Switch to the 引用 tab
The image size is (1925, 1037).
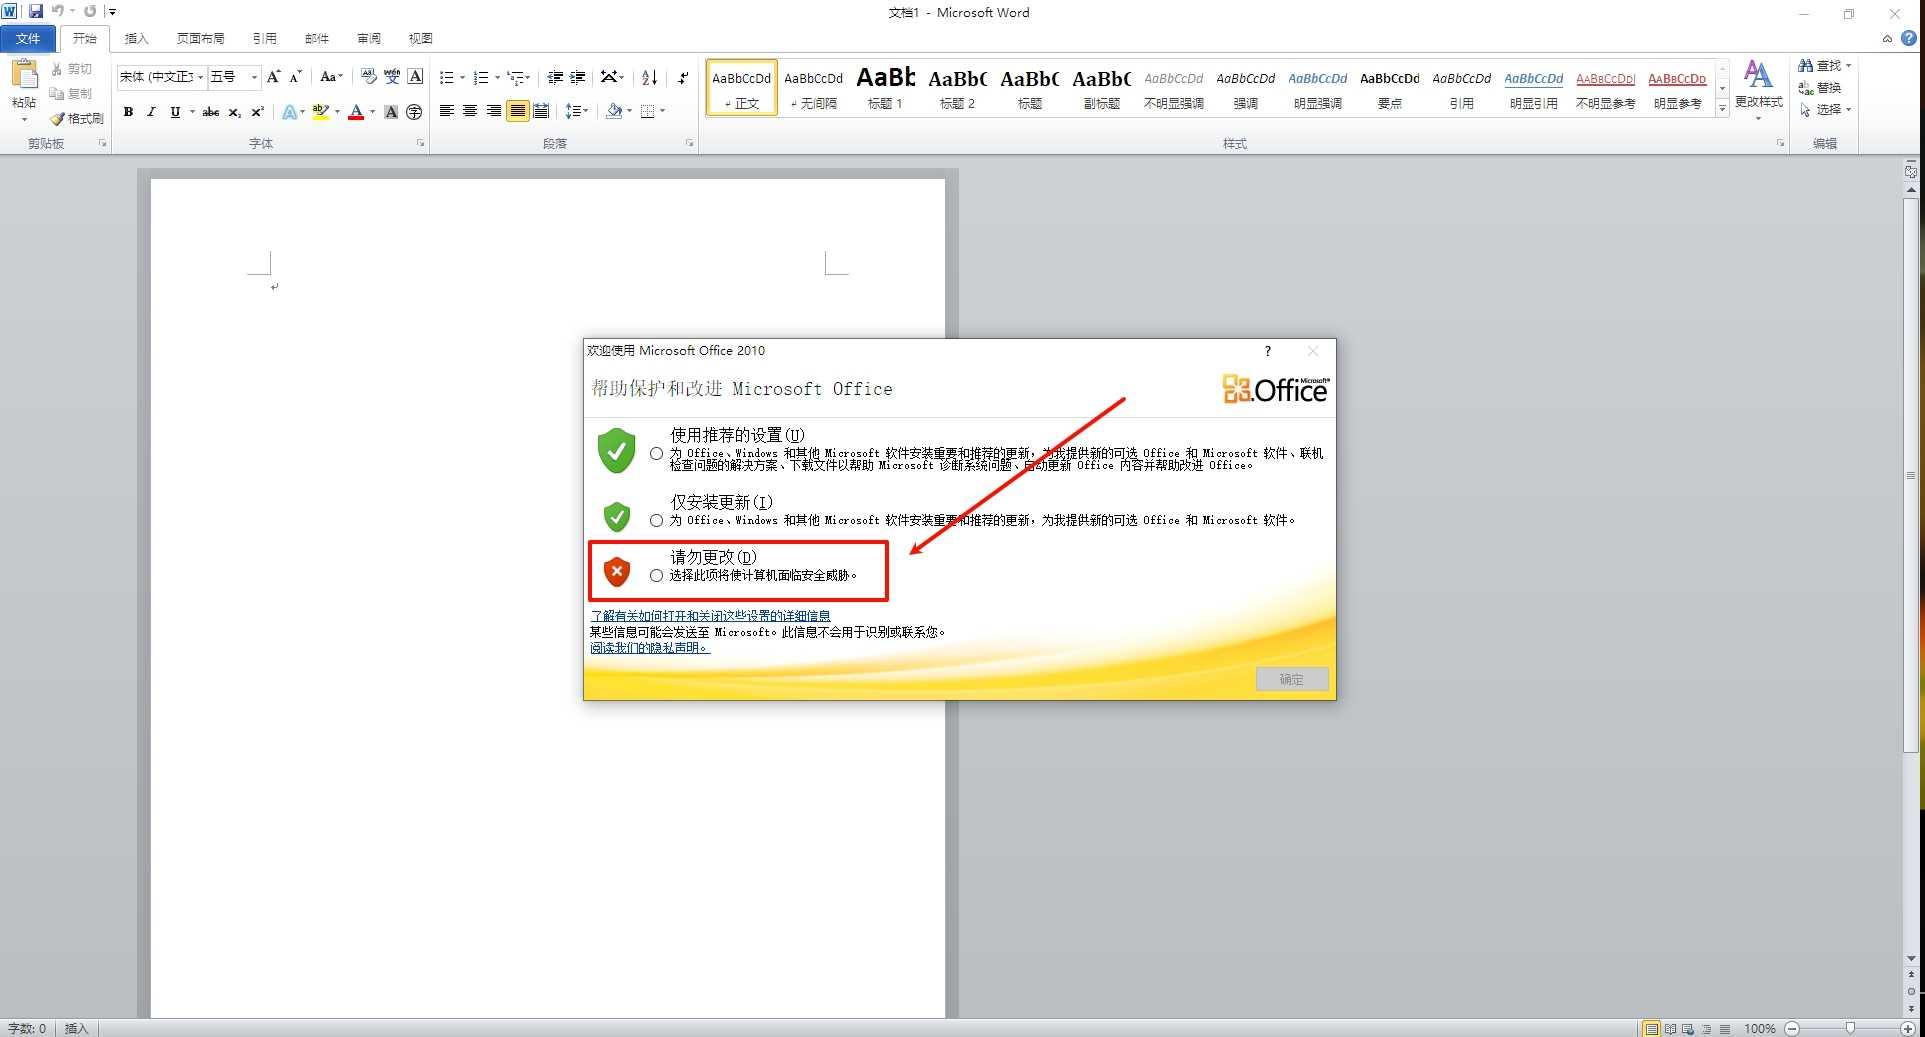point(264,38)
